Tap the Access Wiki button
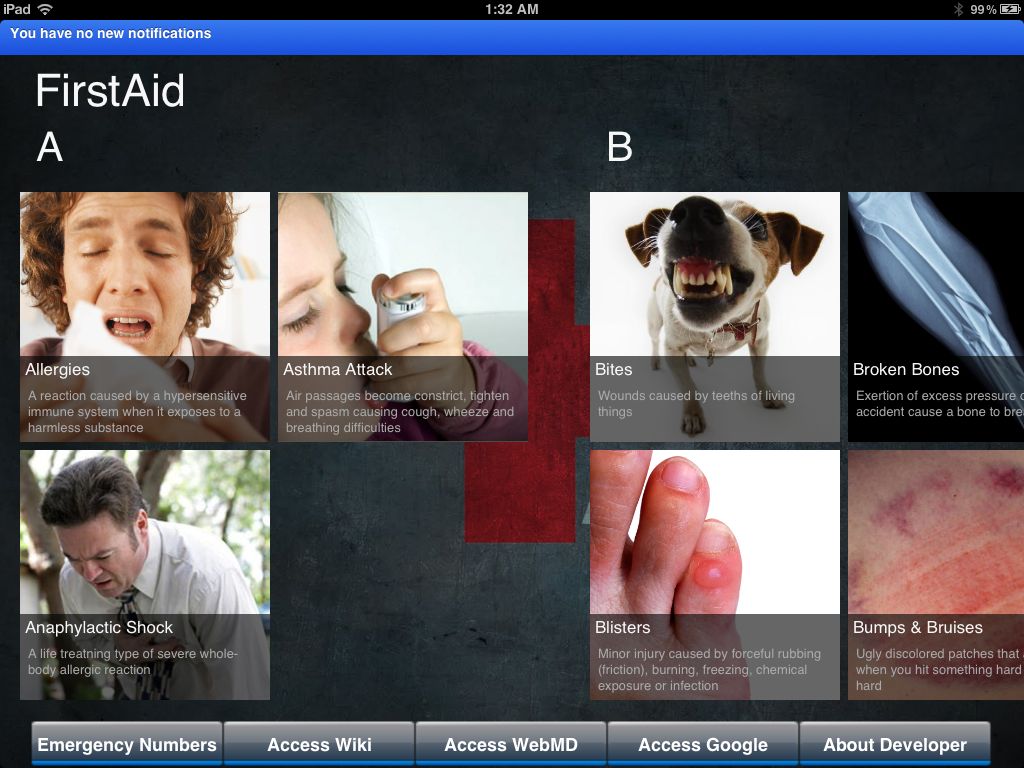 pos(319,743)
